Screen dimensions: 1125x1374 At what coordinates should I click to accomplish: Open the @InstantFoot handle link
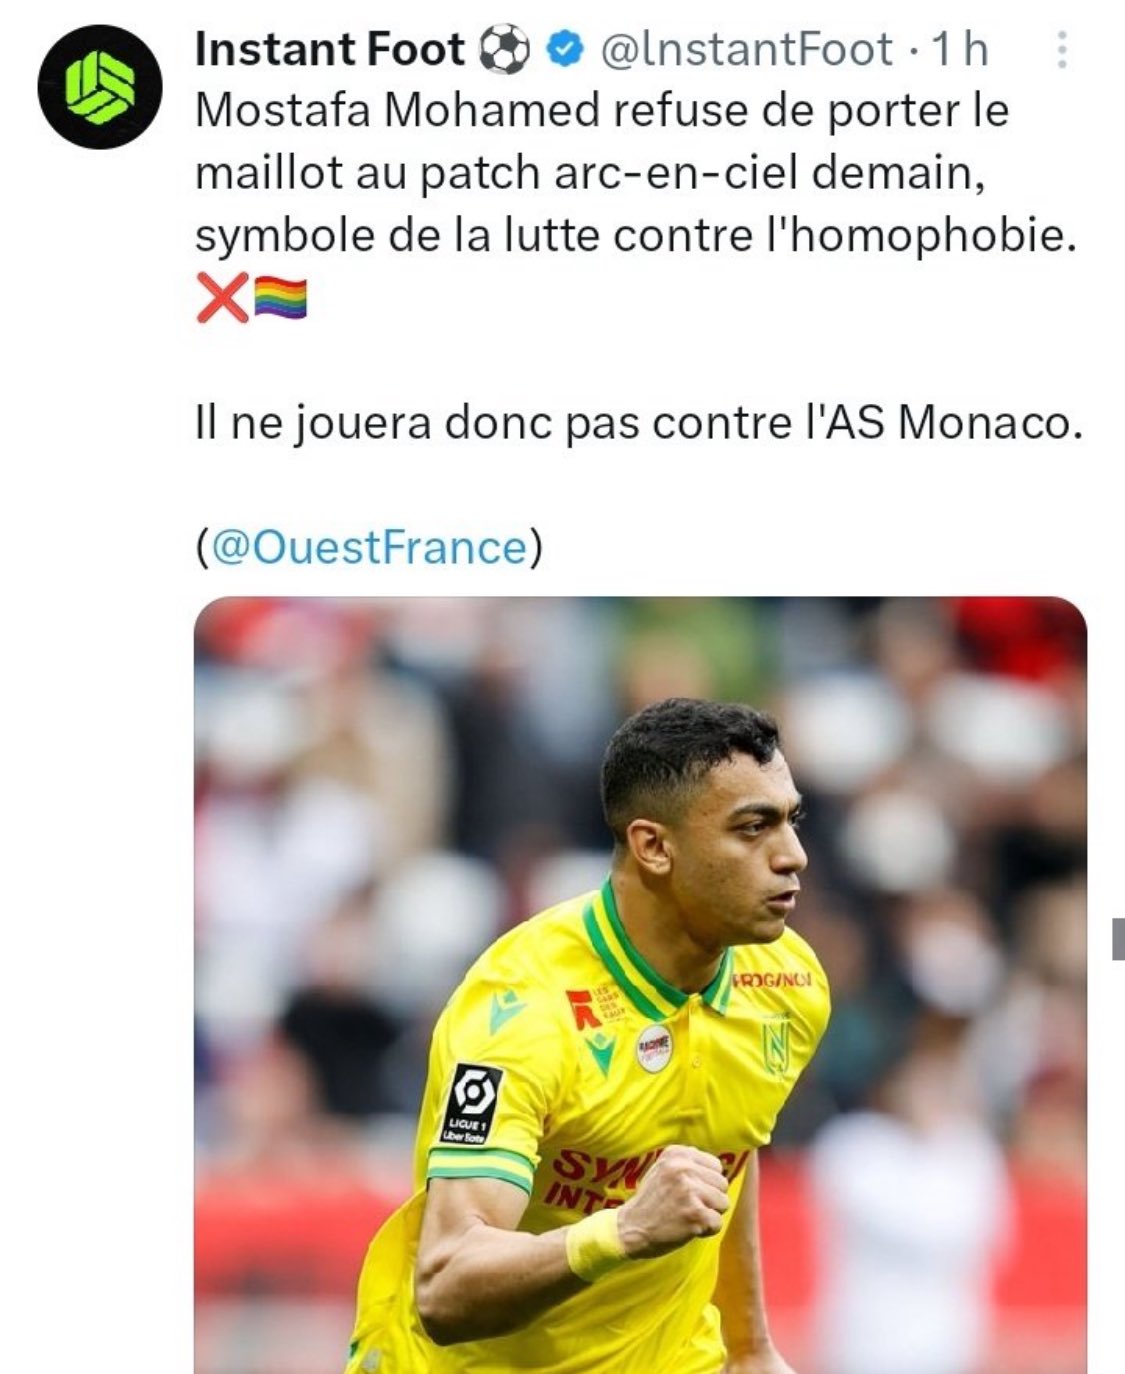click(x=746, y=50)
